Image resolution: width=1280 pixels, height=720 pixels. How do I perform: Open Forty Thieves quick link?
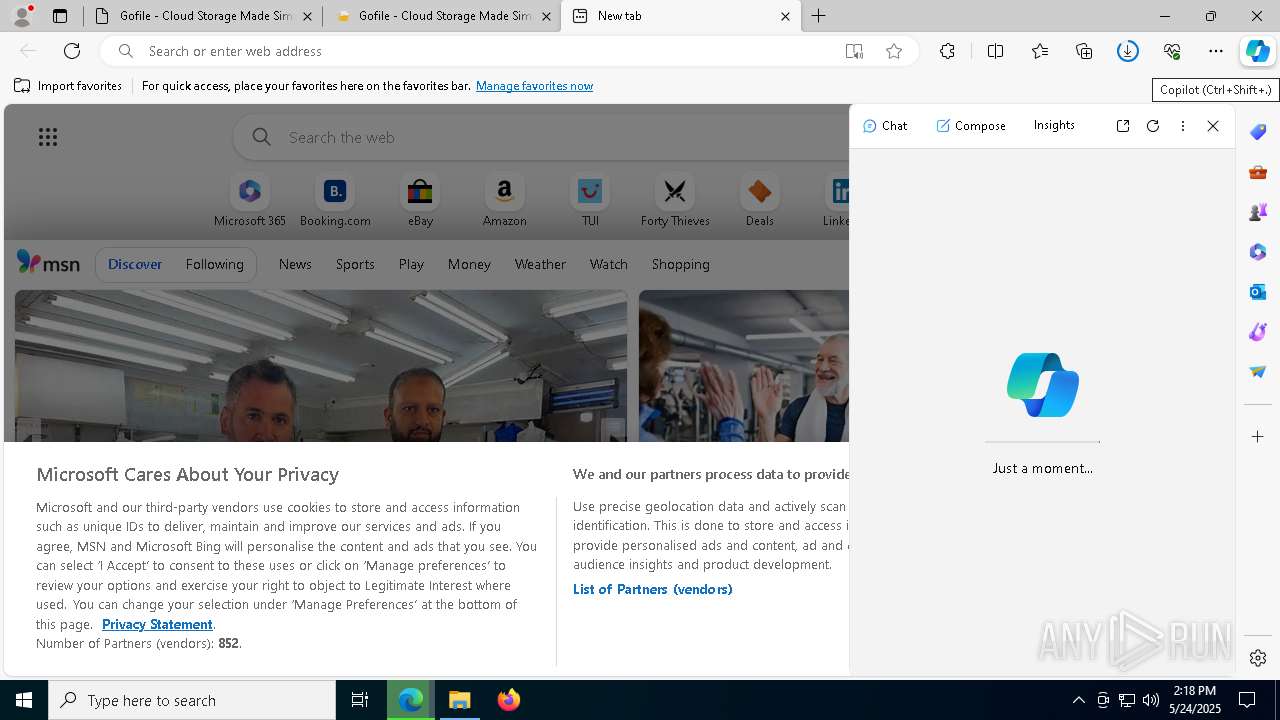pyautogui.click(x=675, y=201)
